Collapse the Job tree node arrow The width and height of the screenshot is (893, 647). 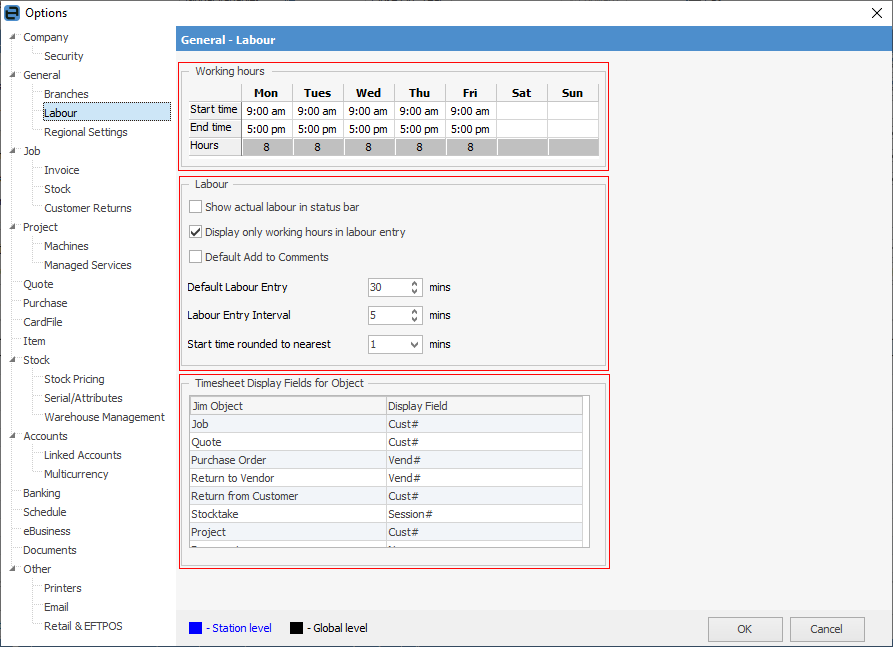13,152
